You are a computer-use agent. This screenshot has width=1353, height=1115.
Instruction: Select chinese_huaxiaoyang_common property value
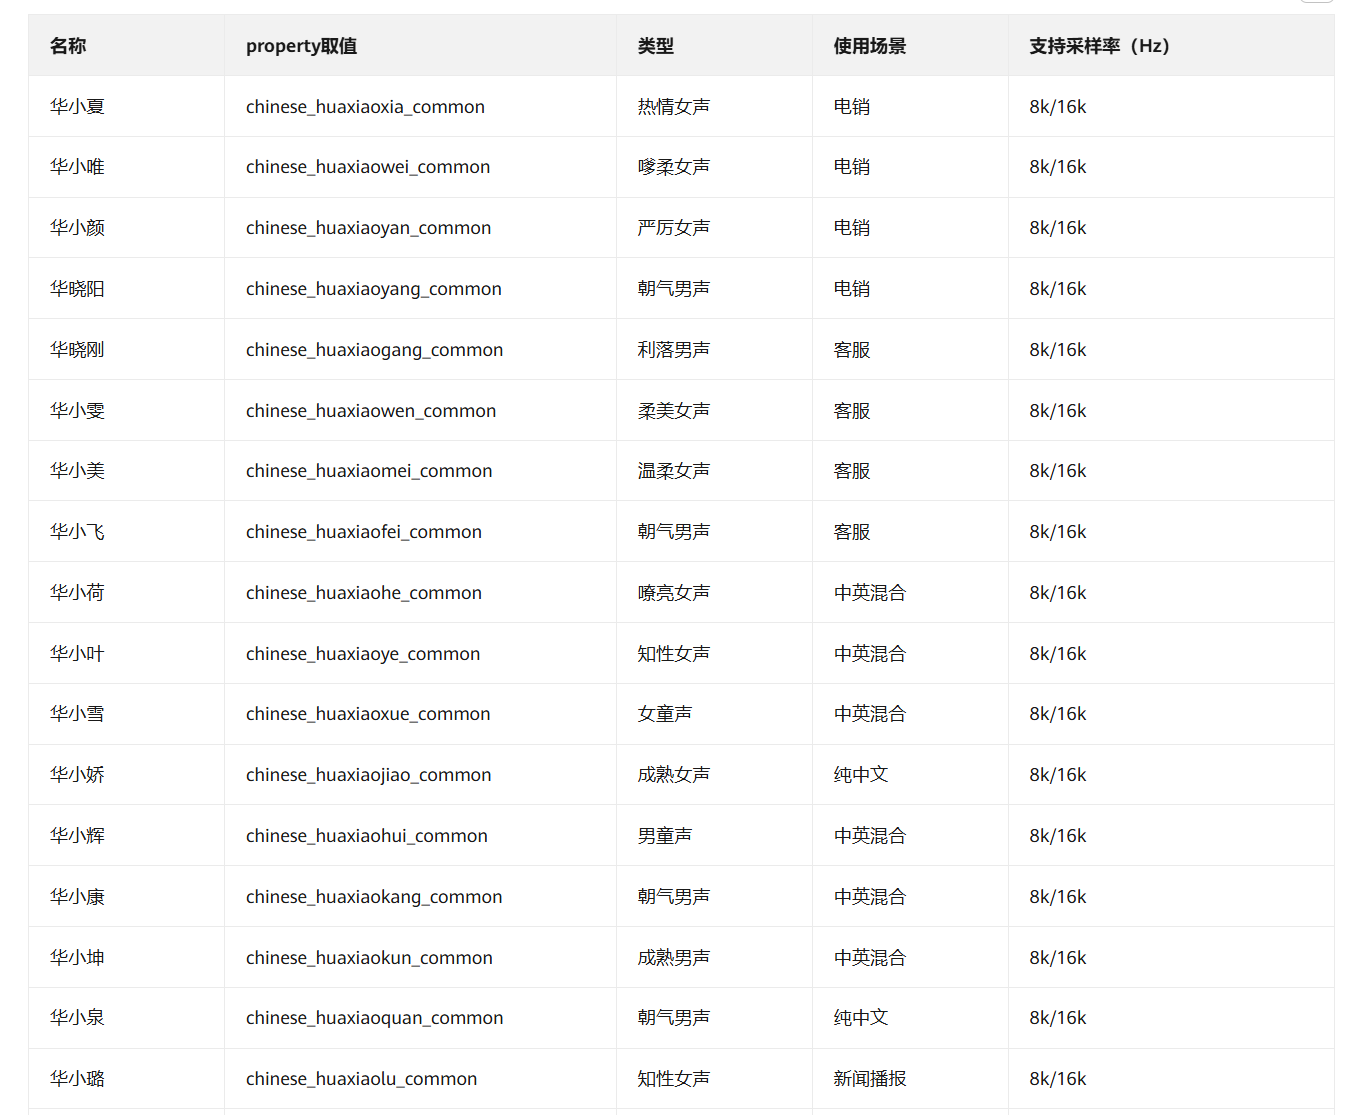(x=374, y=289)
